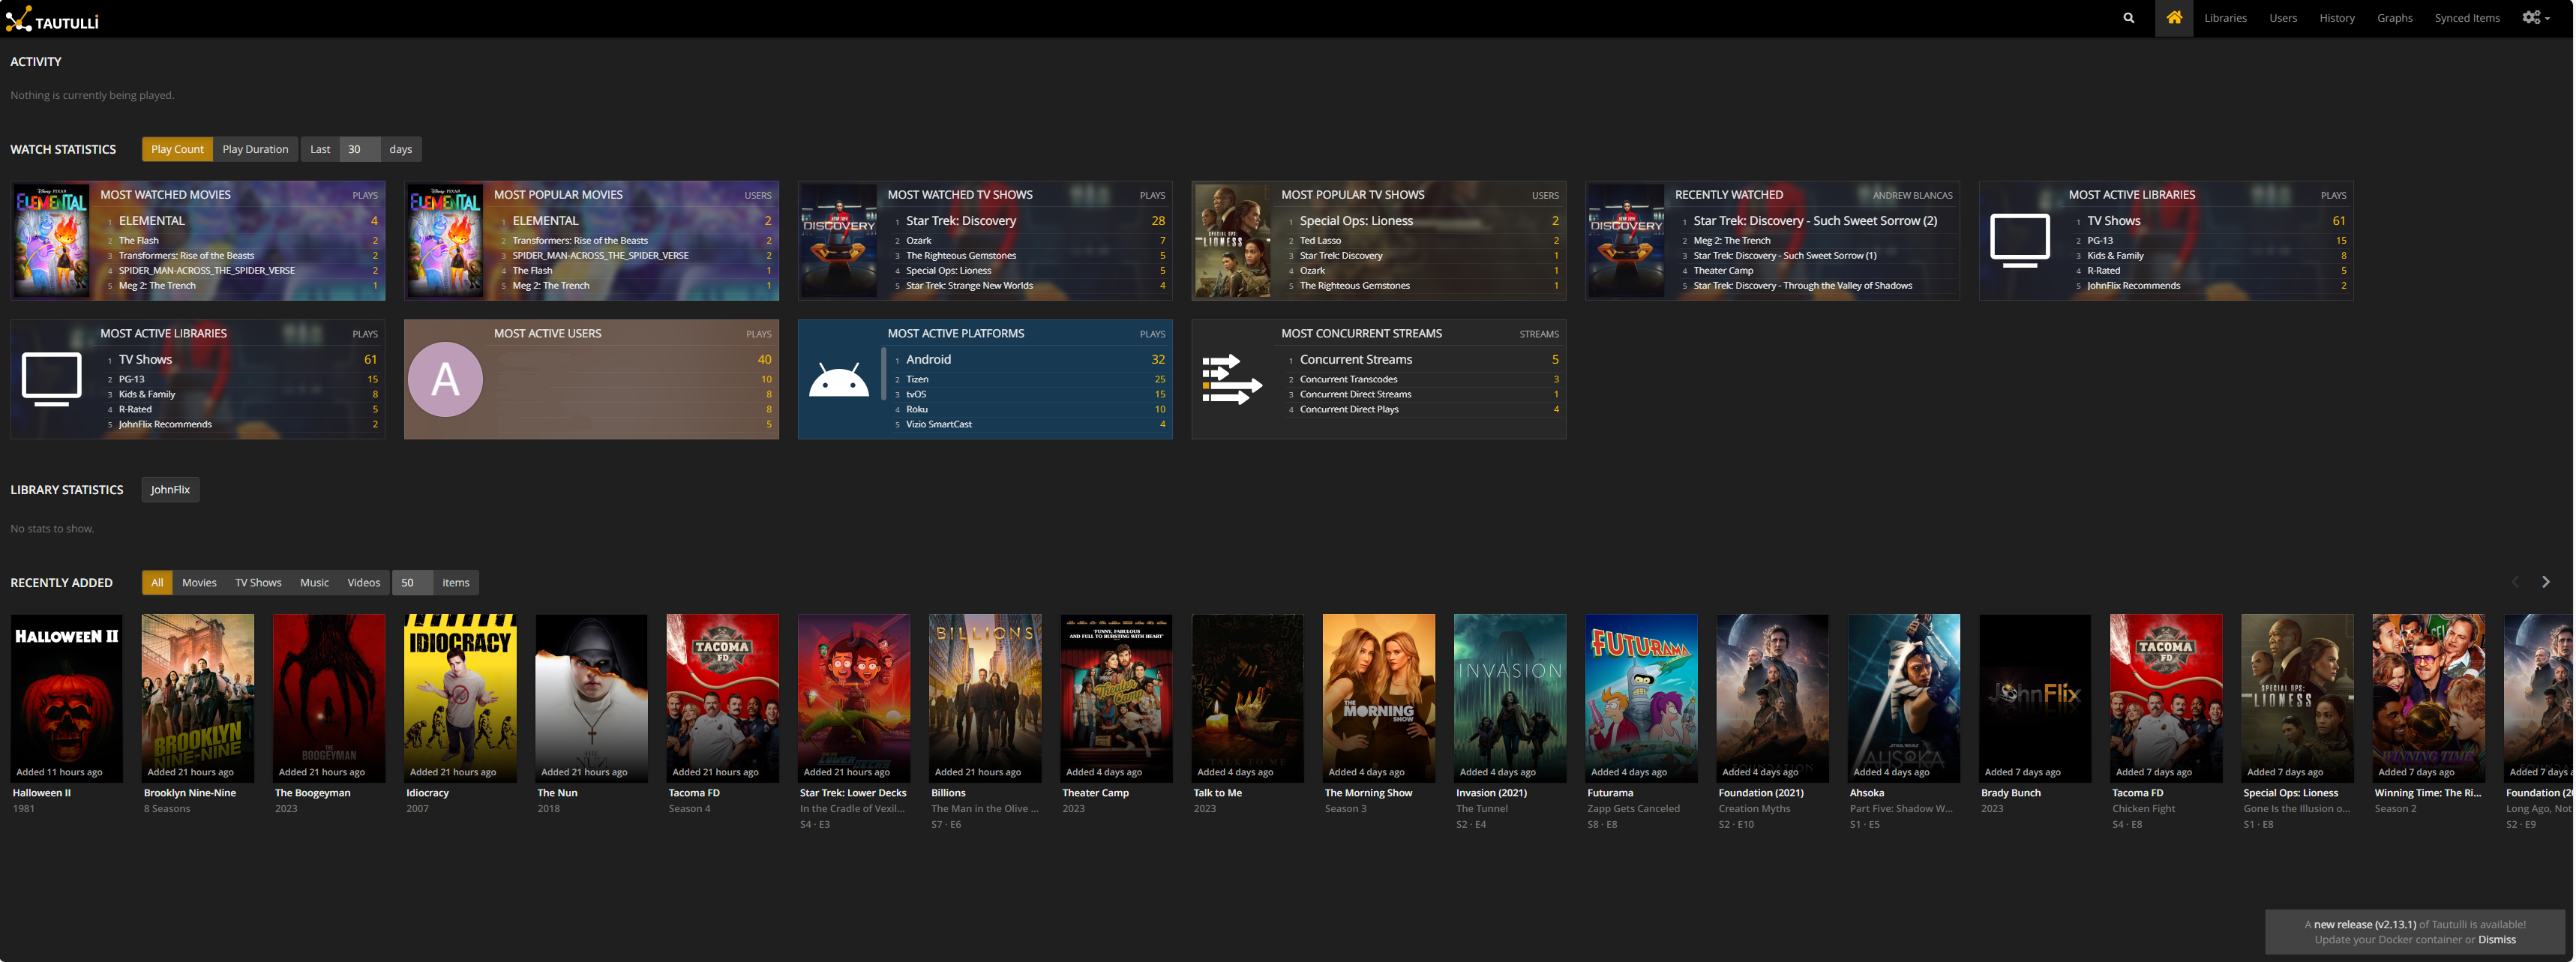Open Users in the top navigation
Screen dimensions: 2576x962
point(2283,18)
